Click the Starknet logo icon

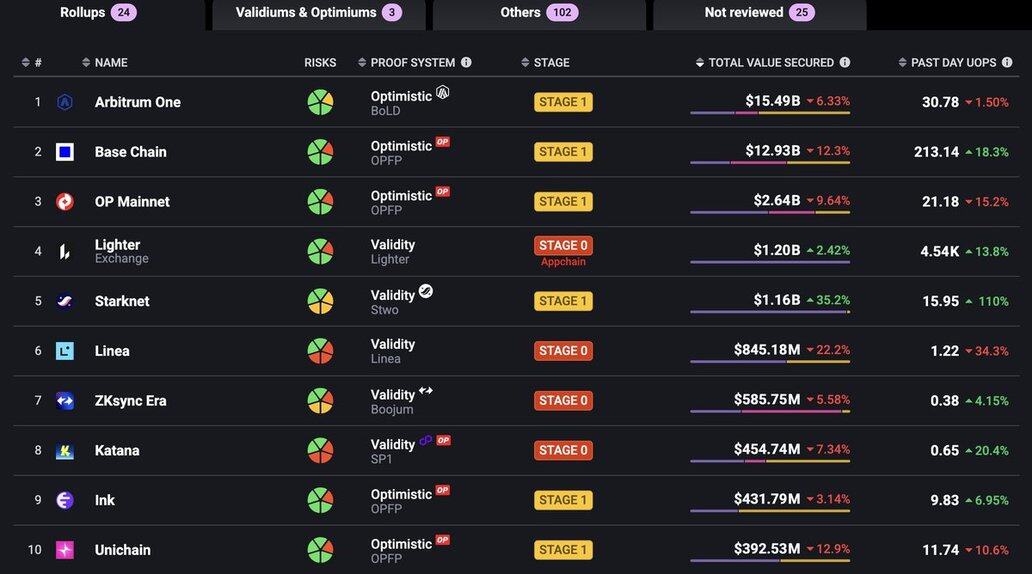pos(65,301)
